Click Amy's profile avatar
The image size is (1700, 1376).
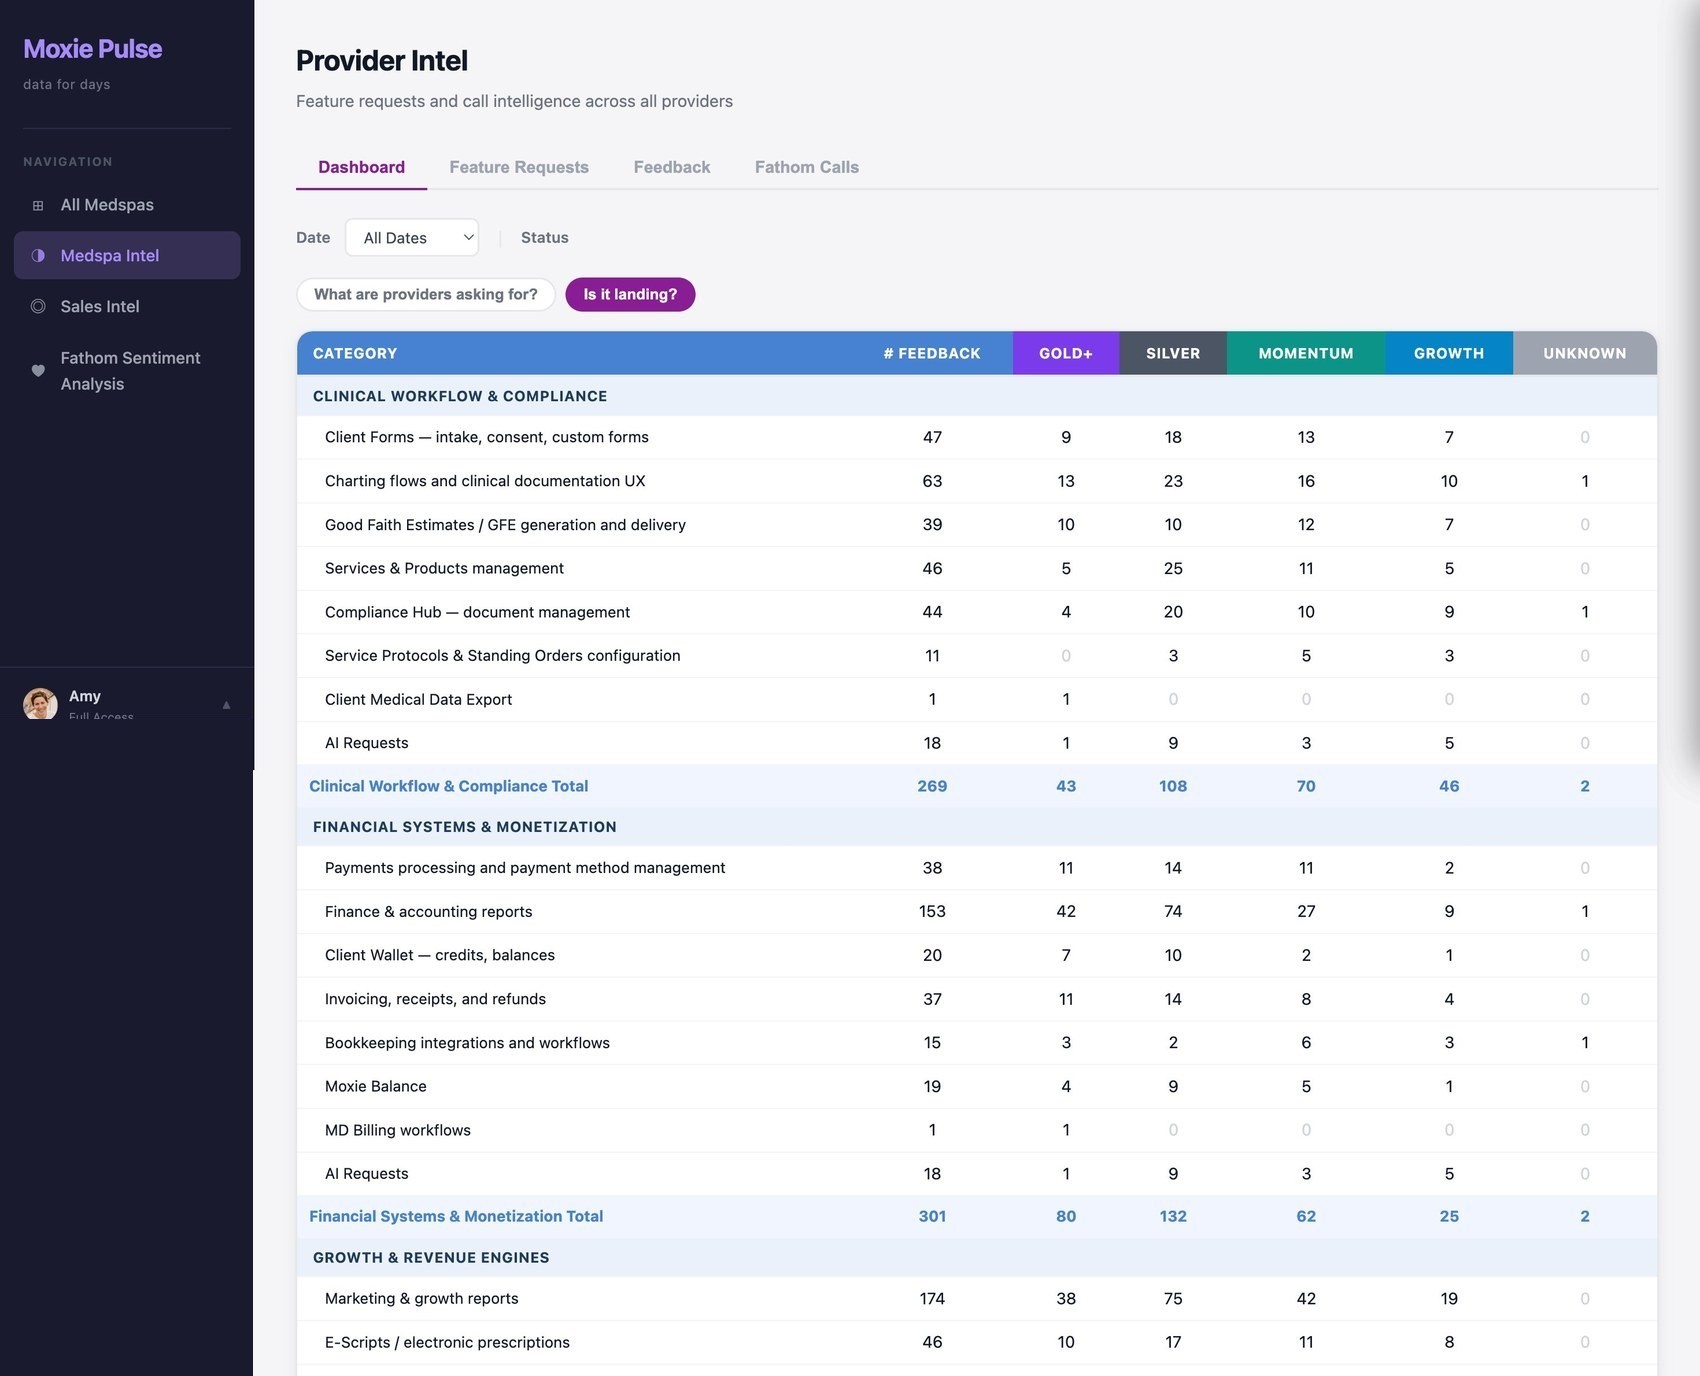tap(40, 704)
